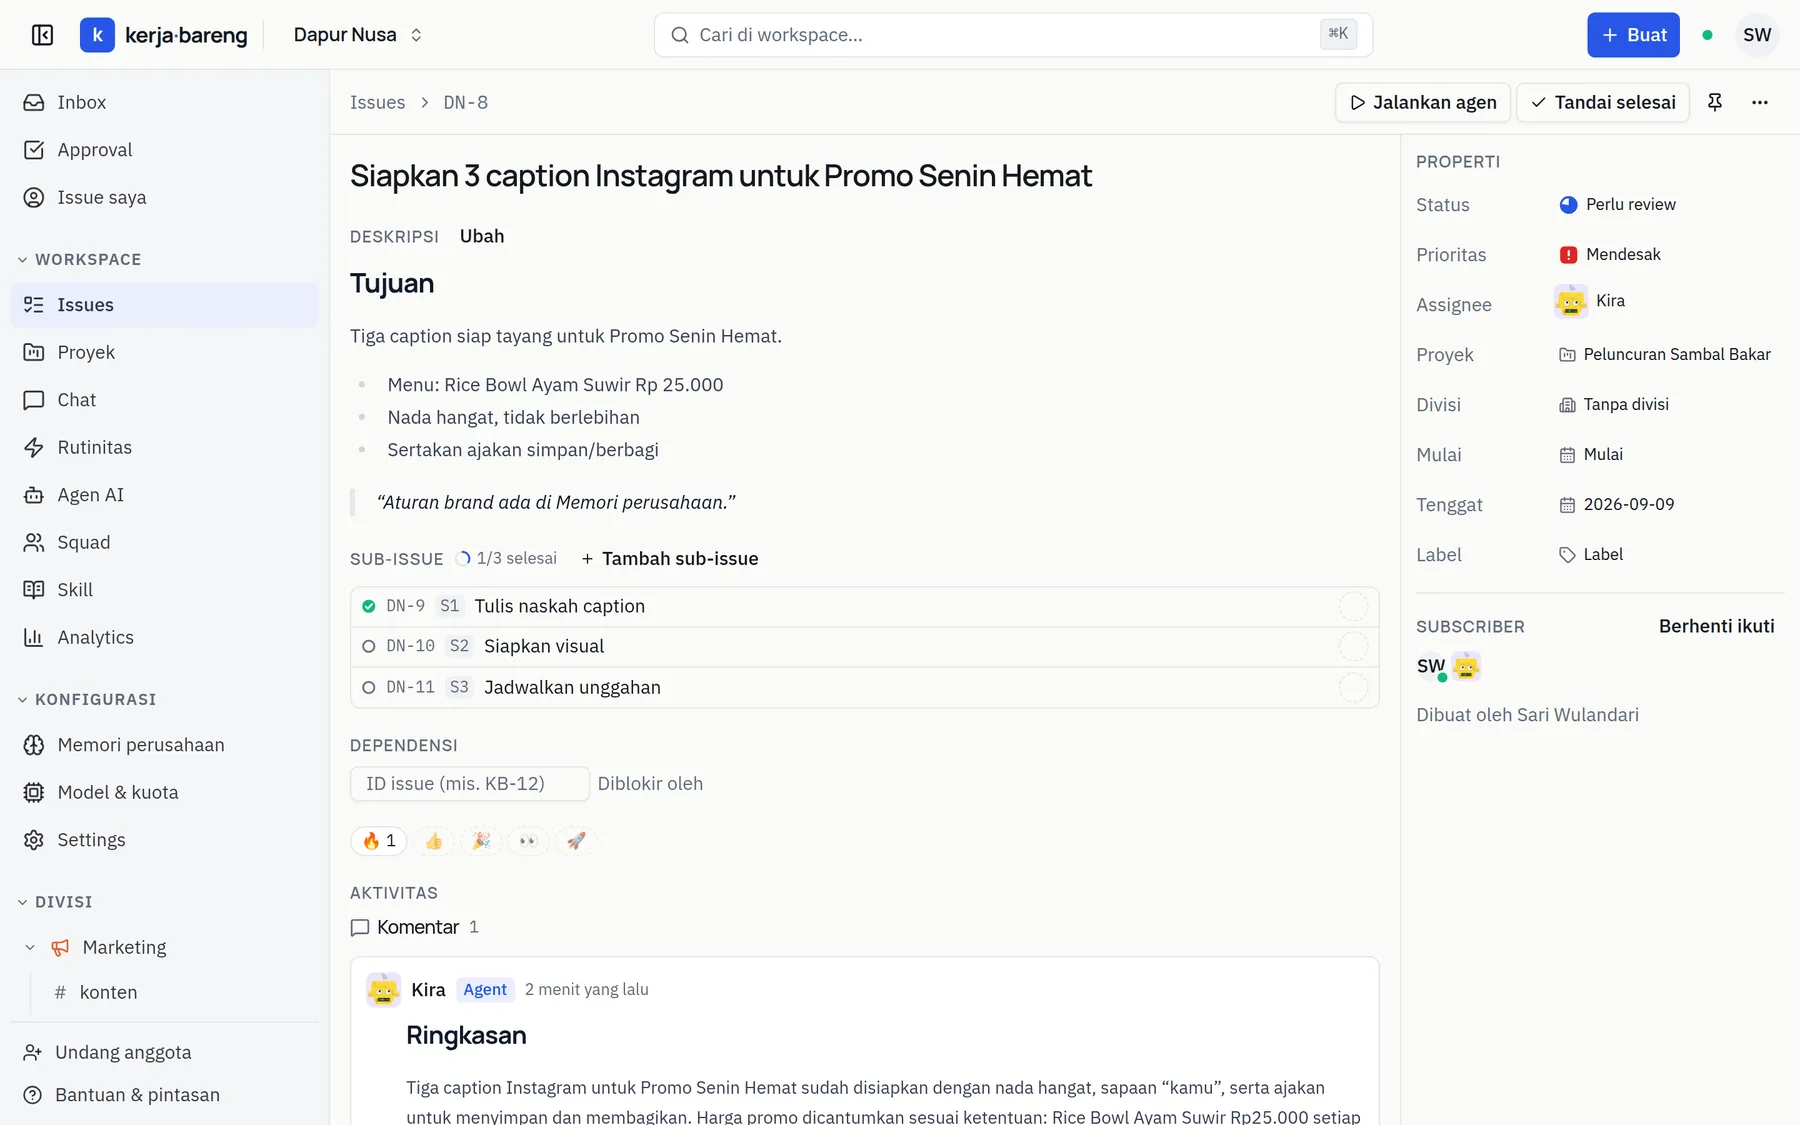Viewport: 1800px width, 1125px height.
Task: React with the rocket emoji
Action: tap(575, 841)
